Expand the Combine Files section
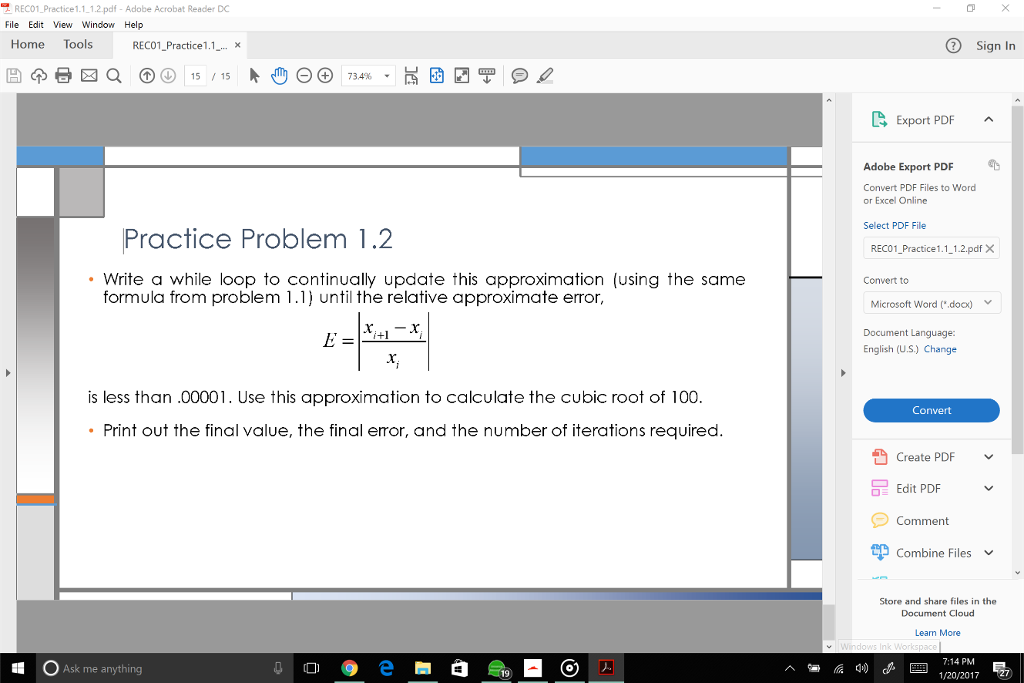This screenshot has height=683, width=1024. coord(988,552)
